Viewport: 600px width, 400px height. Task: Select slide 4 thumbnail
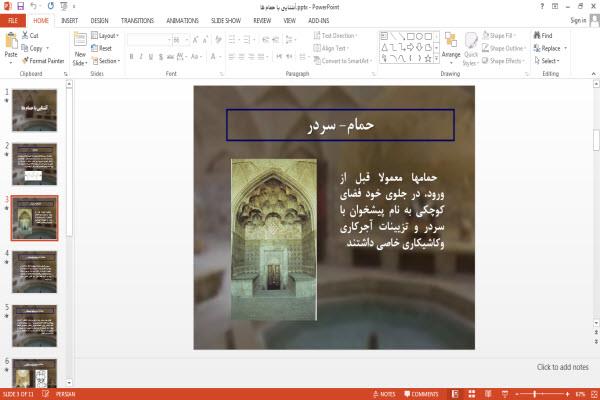(34, 272)
